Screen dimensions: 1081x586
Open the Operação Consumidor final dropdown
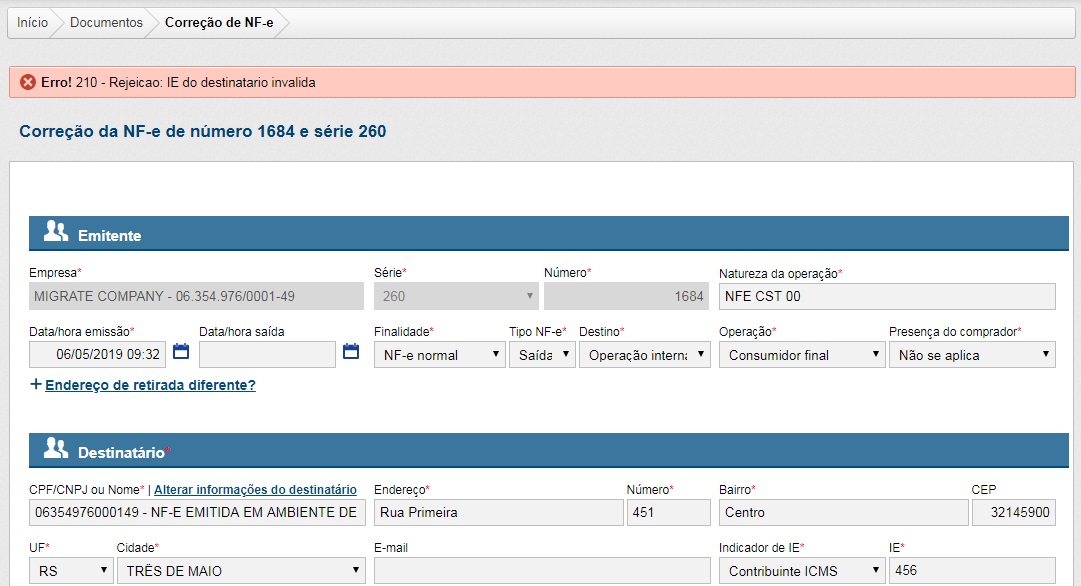pyautogui.click(x=802, y=355)
